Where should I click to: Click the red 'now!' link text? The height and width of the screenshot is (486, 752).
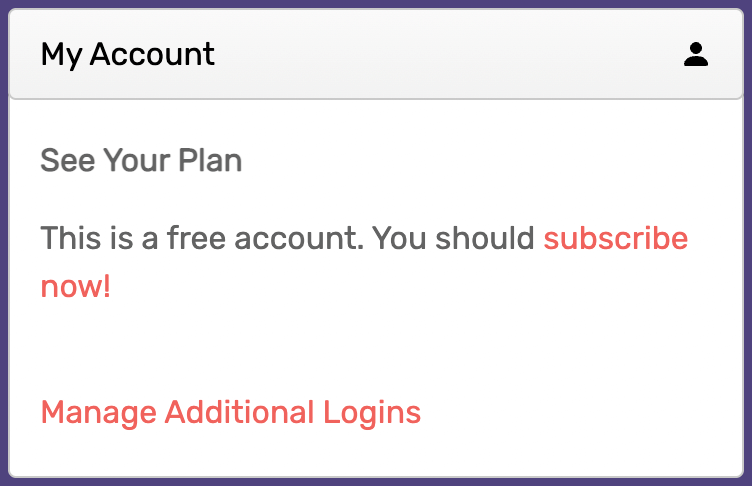tap(76, 286)
